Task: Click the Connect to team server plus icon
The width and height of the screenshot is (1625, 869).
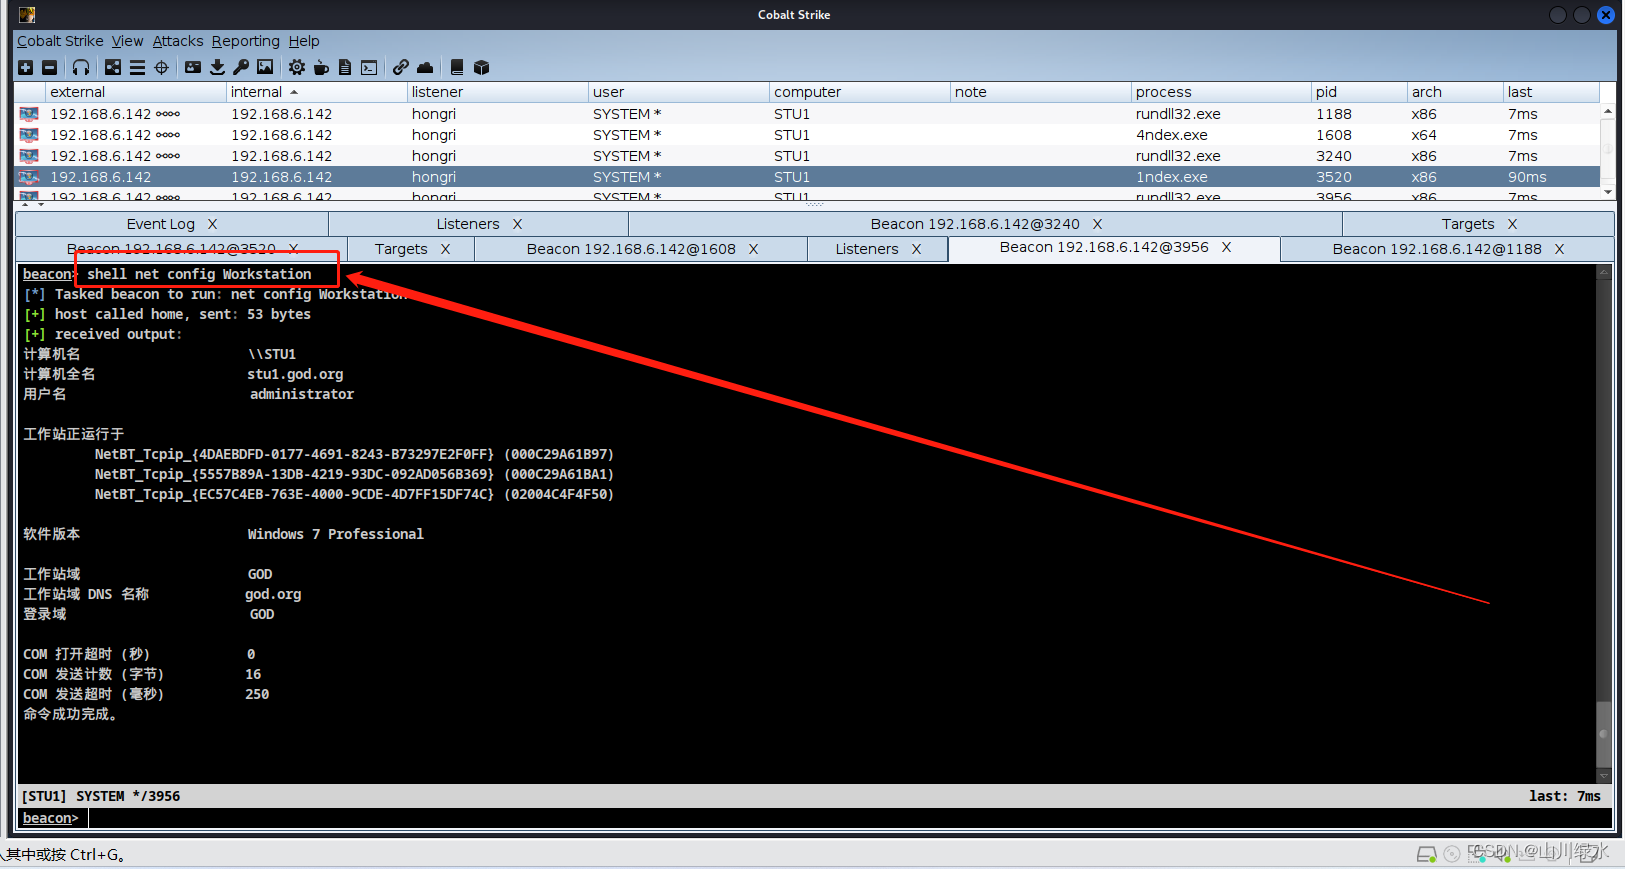Action: tap(26, 67)
